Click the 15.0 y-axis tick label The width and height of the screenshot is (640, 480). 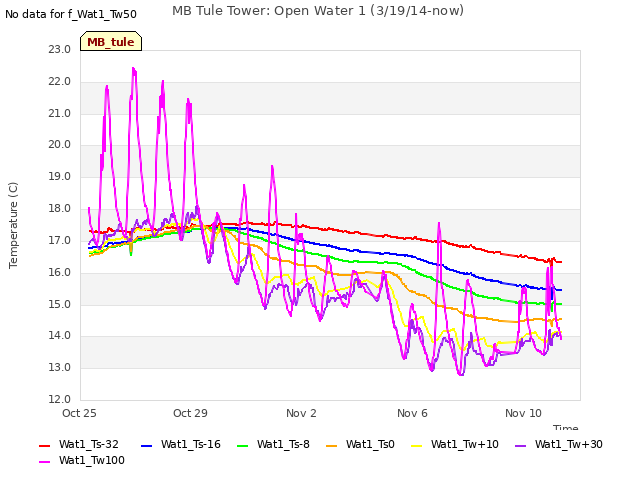(60, 304)
